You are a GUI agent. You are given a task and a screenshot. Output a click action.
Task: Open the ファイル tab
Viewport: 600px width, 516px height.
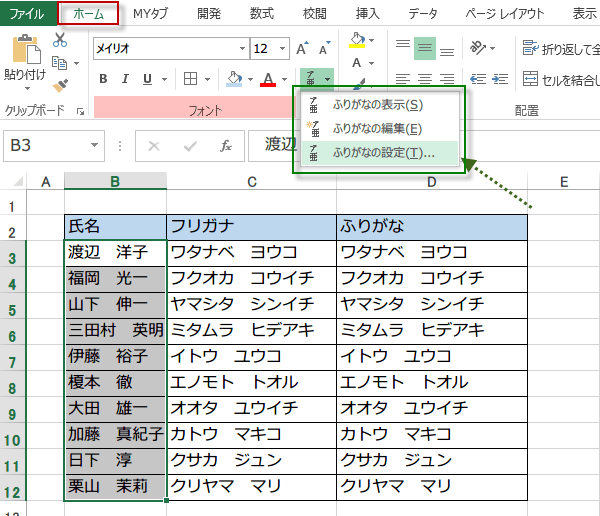(28, 14)
